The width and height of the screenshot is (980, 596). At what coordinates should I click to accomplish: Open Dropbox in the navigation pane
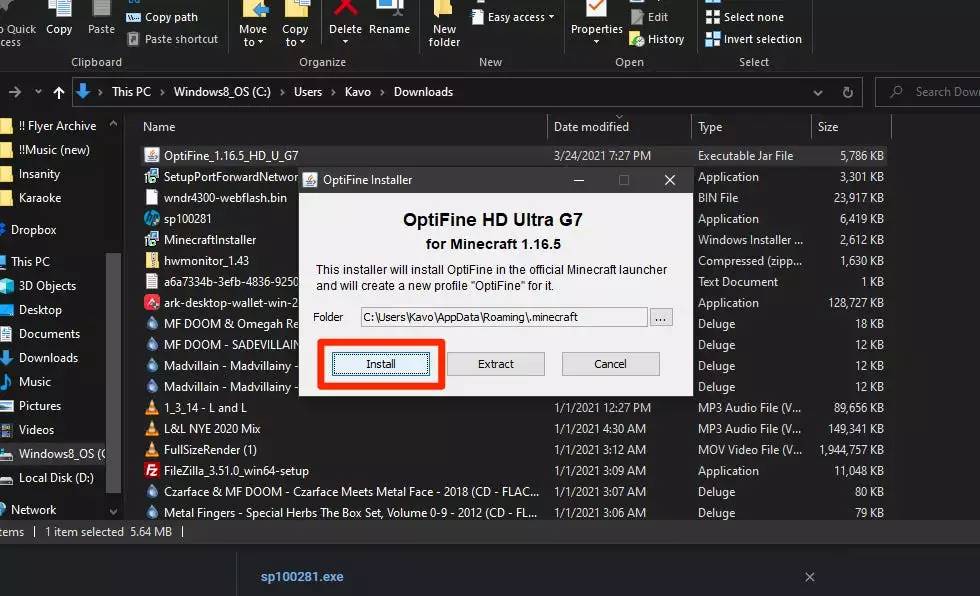pyautogui.click(x=33, y=230)
